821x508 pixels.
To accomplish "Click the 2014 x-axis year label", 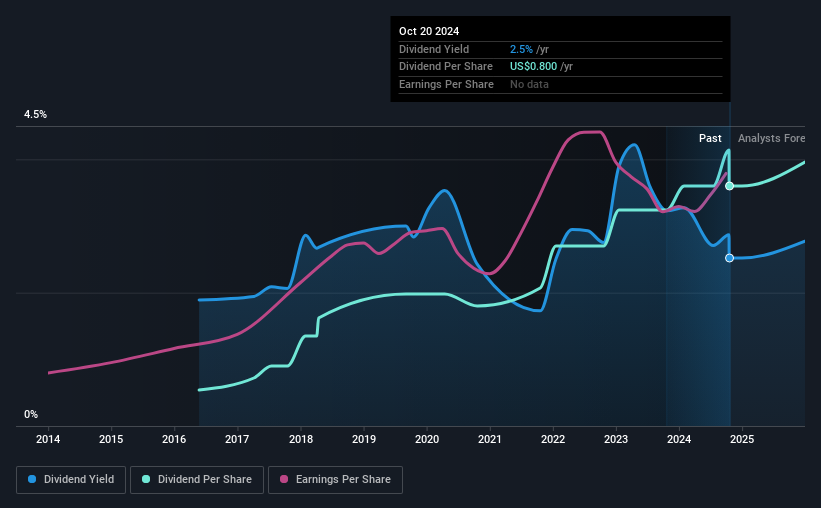I will coord(49,439).
